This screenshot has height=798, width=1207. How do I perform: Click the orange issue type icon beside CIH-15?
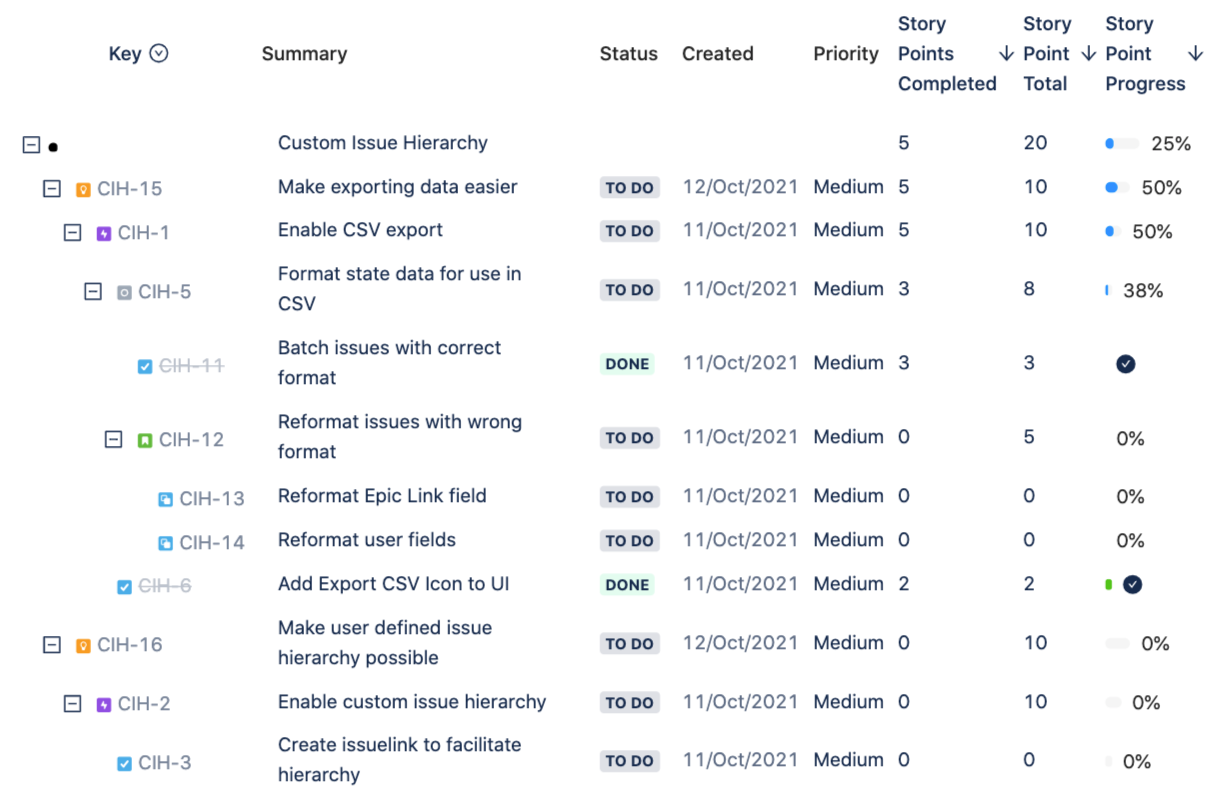[x=83, y=189]
